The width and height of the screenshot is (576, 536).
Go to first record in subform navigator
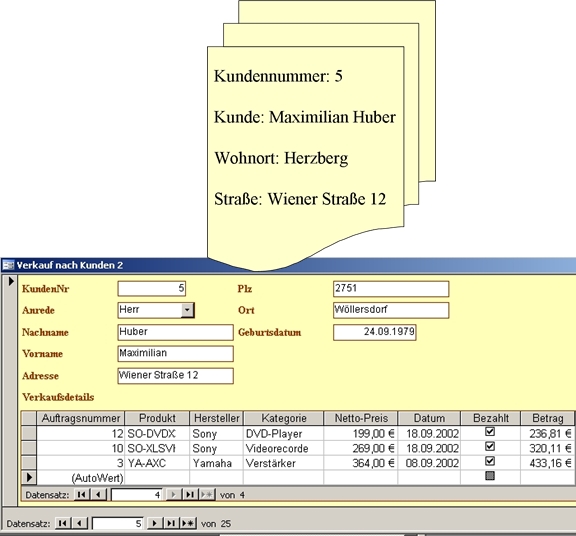point(82,494)
